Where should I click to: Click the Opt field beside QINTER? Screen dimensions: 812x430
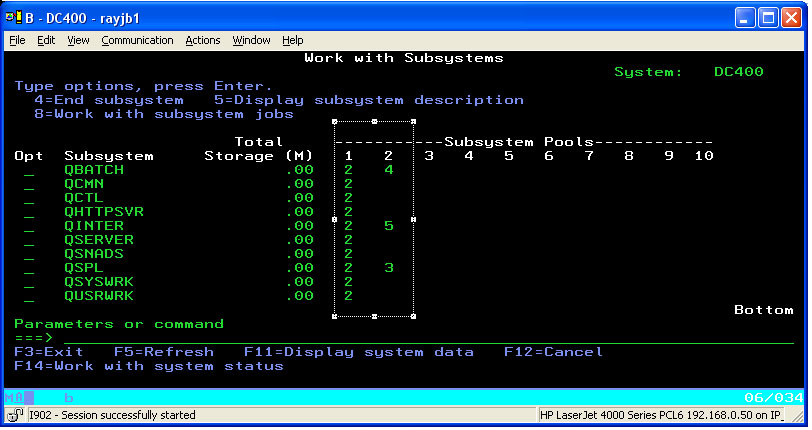(29, 226)
